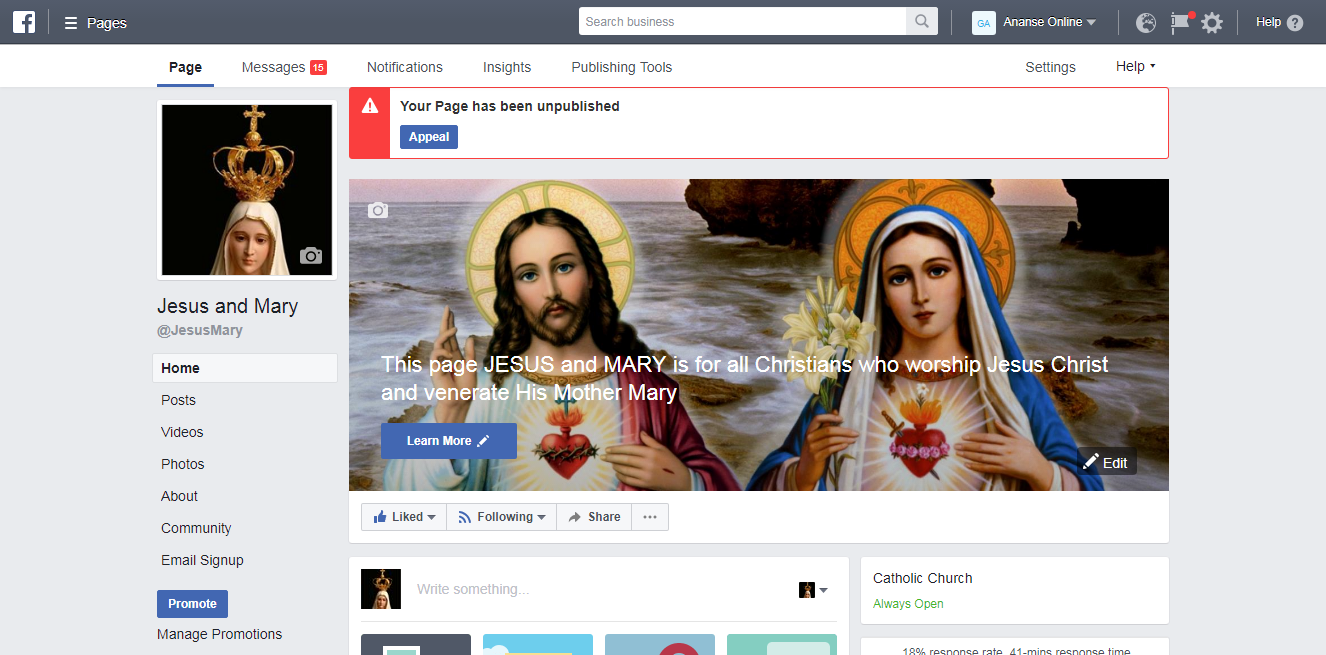Click the three-dots more options button
The image size is (1326, 655).
pyautogui.click(x=650, y=517)
